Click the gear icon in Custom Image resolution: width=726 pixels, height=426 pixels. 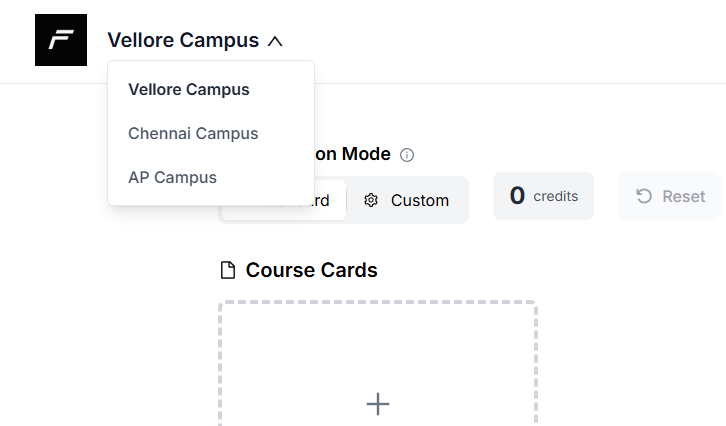[x=371, y=200]
